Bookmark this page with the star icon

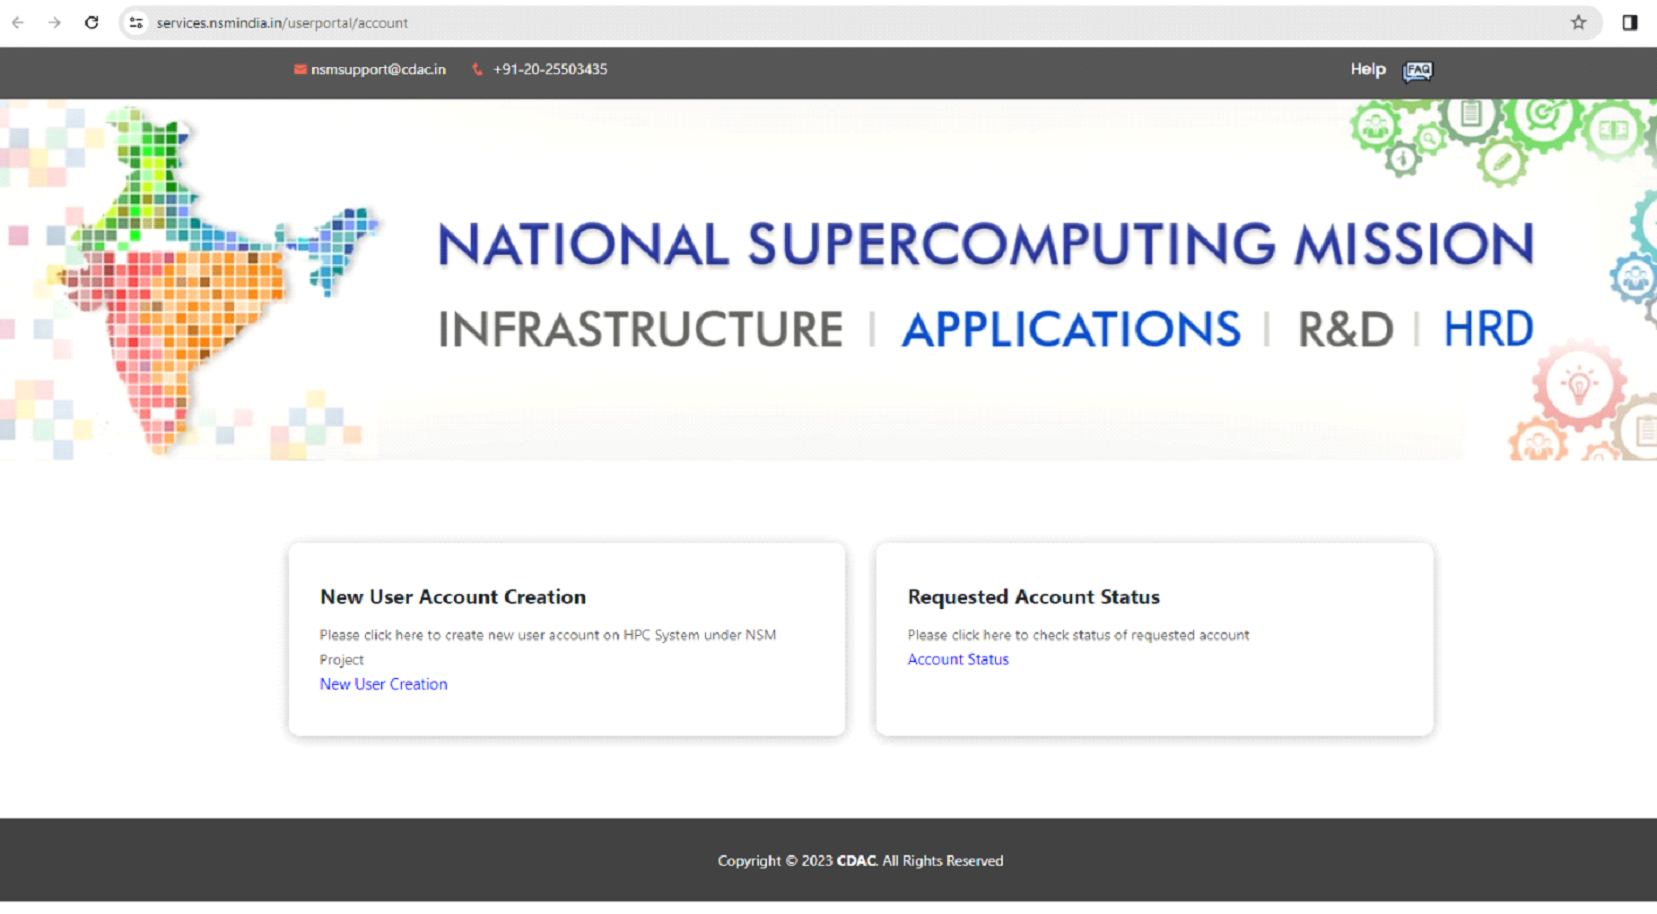[1578, 22]
